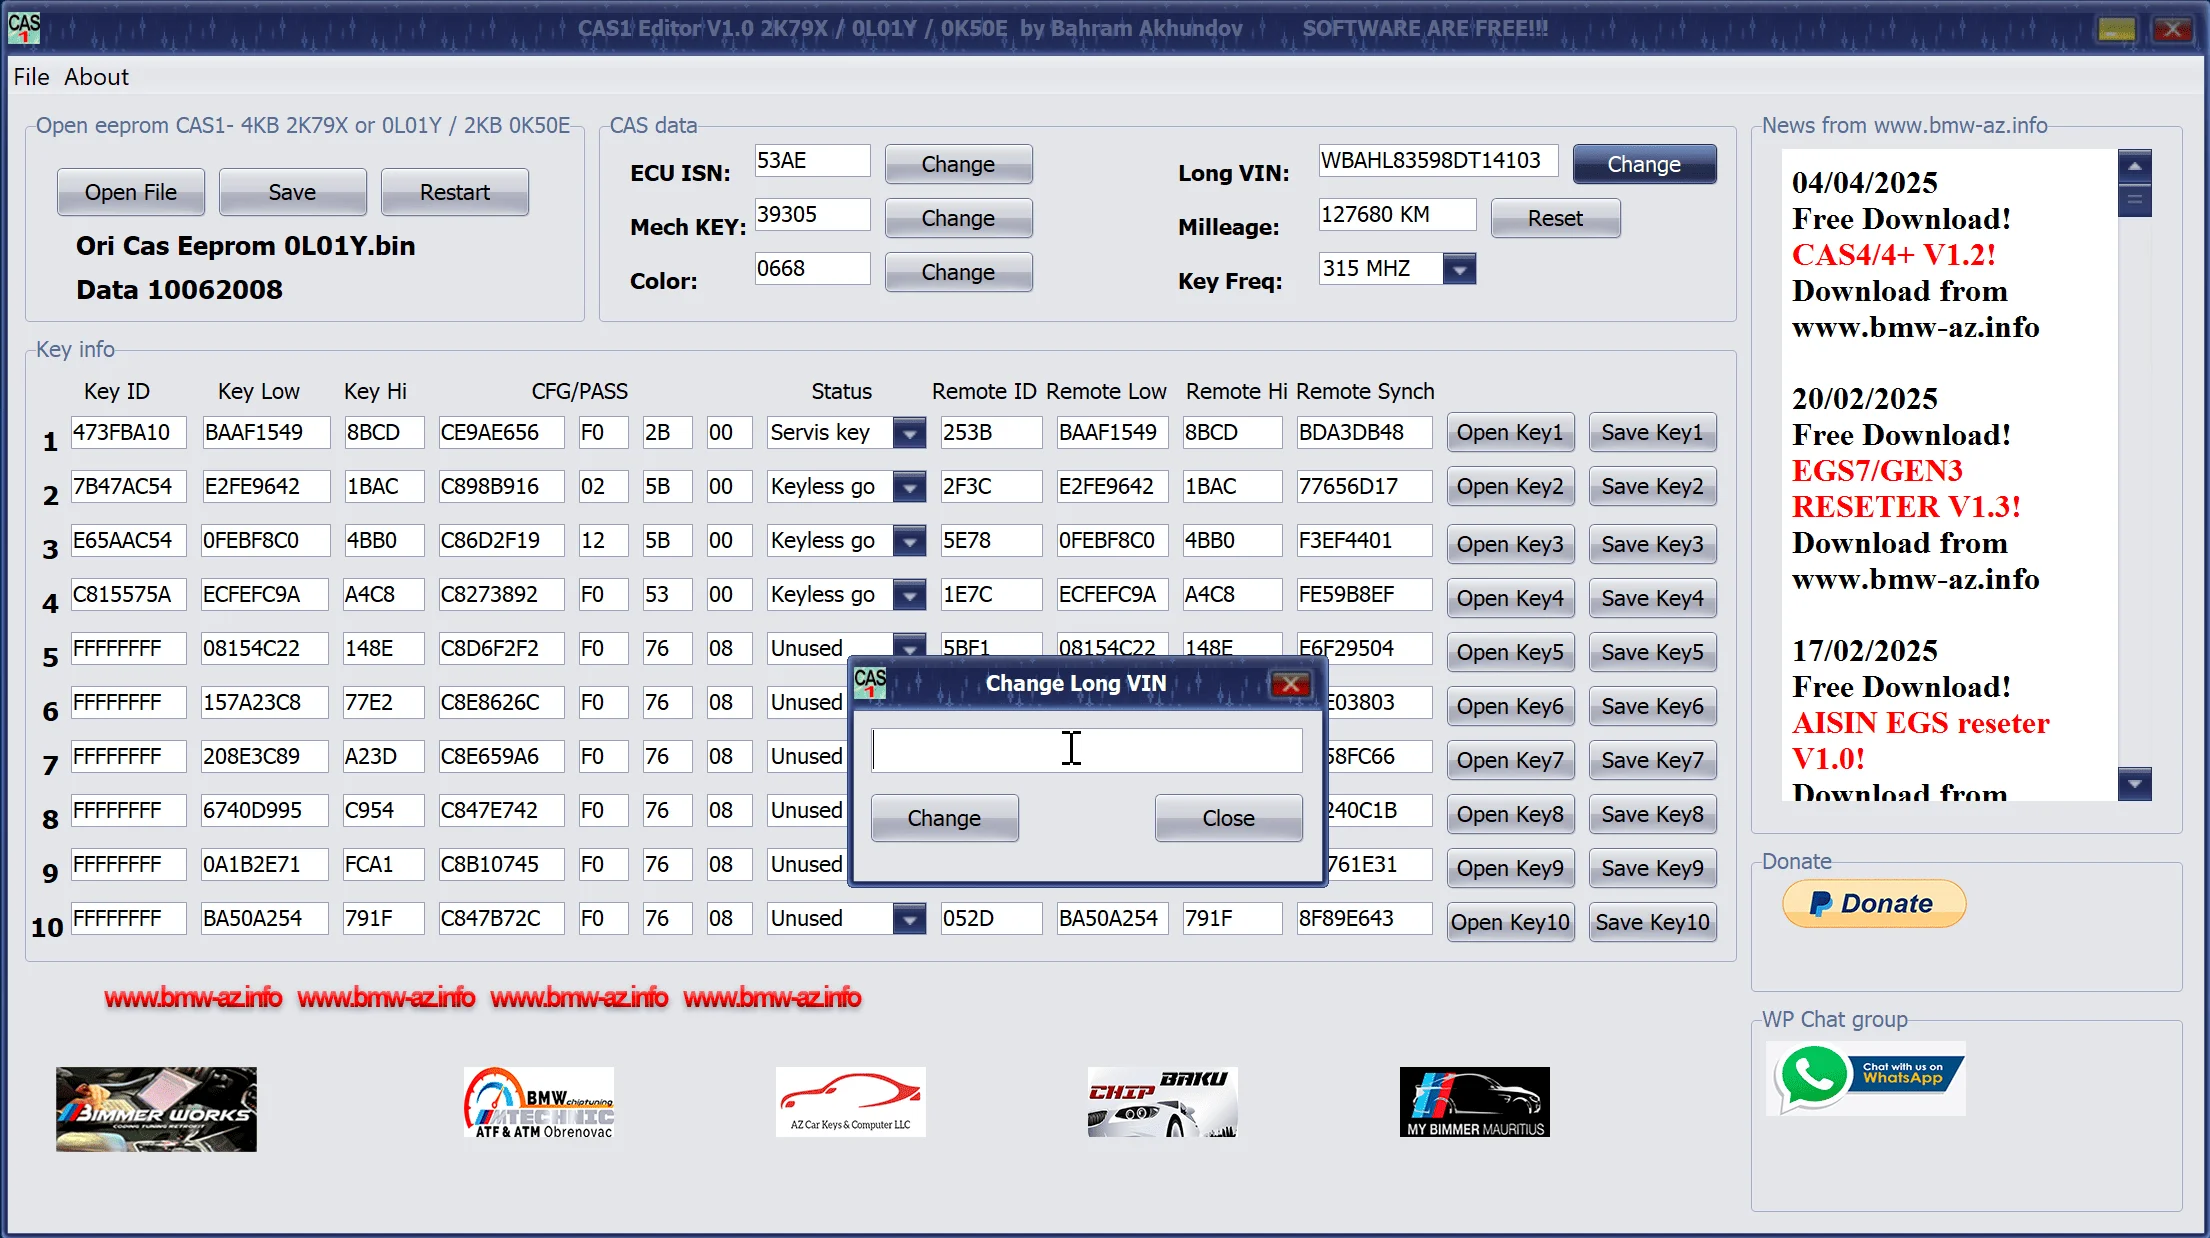
Task: Click Save Key9 button
Action: (1652, 869)
